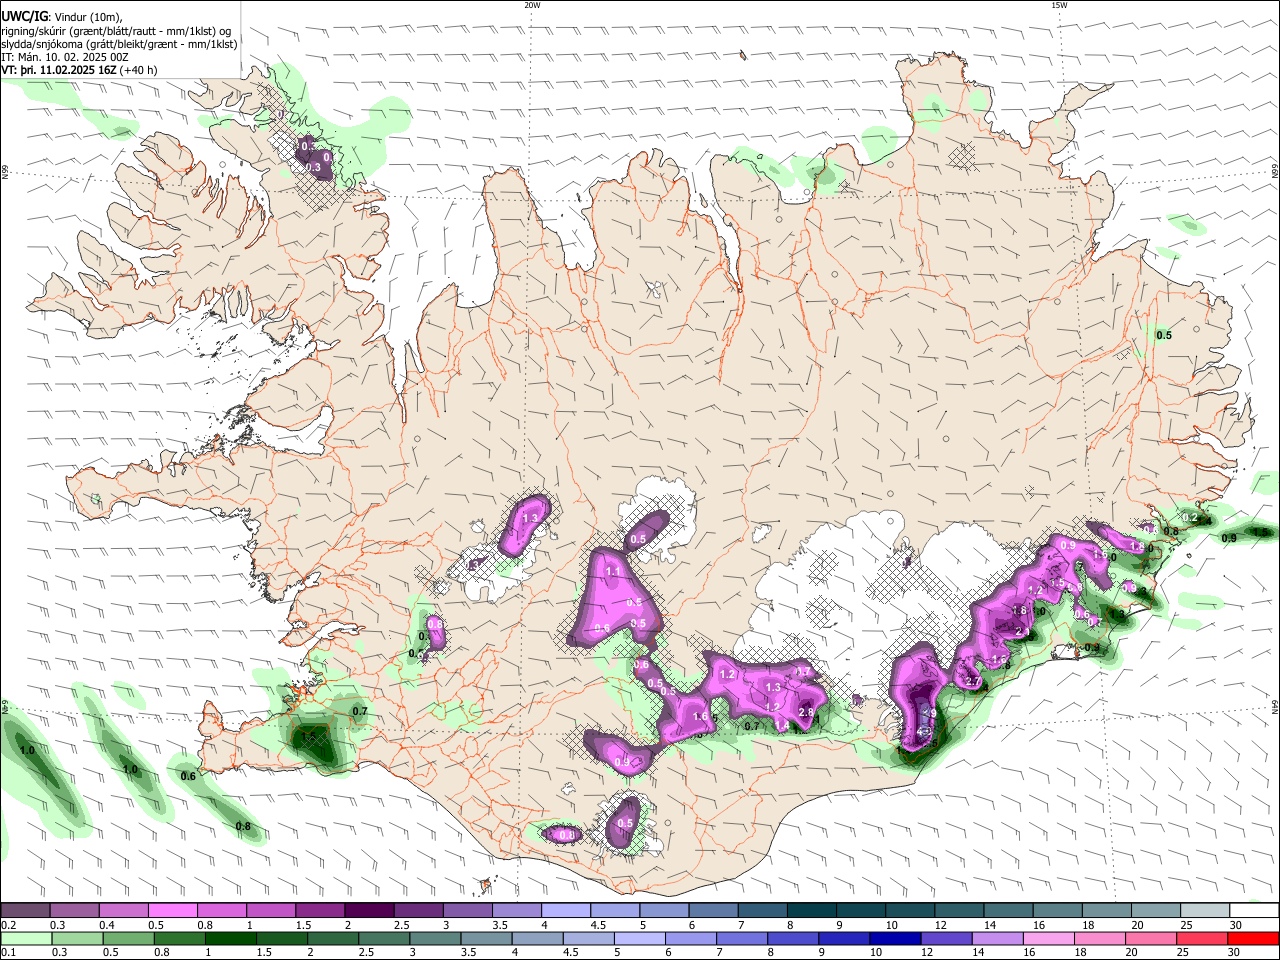Click the '1.8' snowfall value on the southeast coast
This screenshot has height=960, width=1280.
tap(1020, 611)
